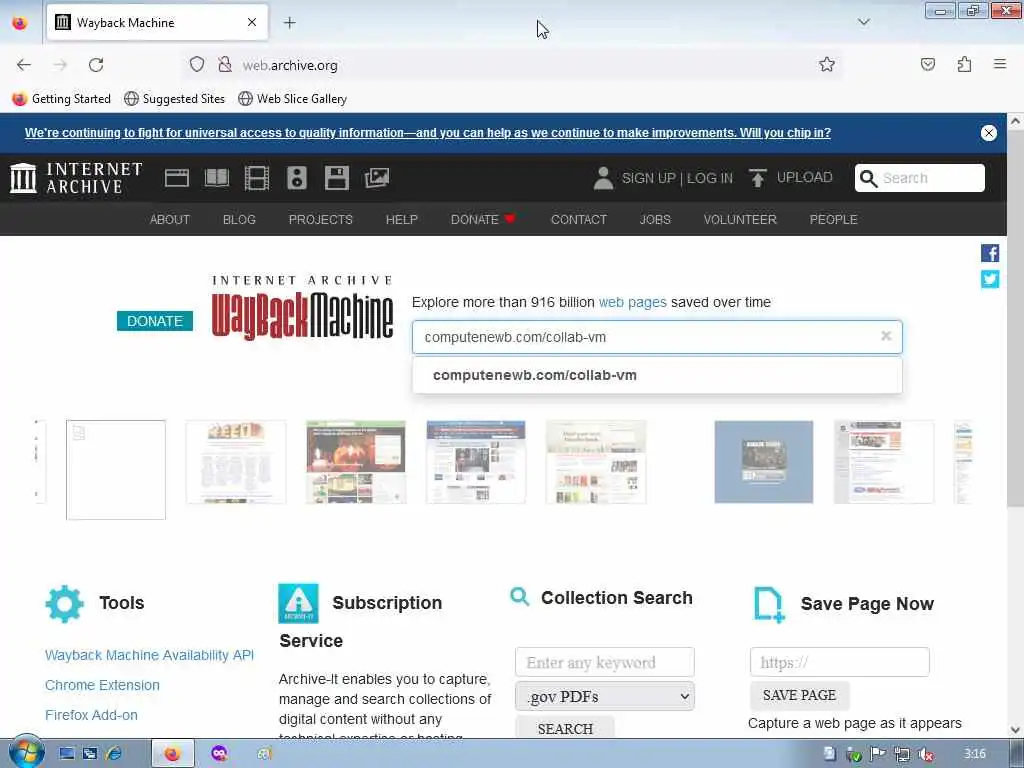Click the SIGN UP link
The width and height of the screenshot is (1024, 768).
tap(648, 178)
